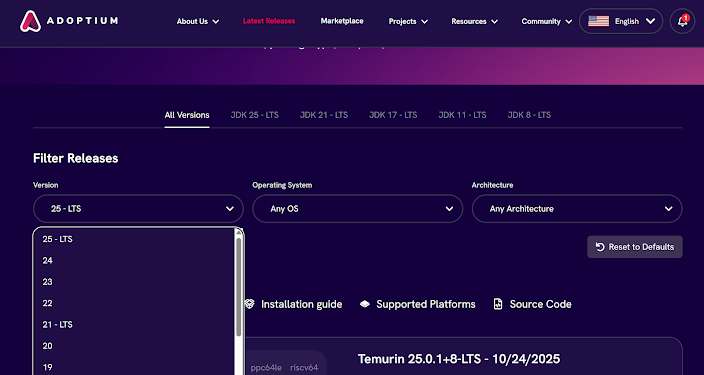Select version 24 in the list
The image size is (704, 375).
(134, 260)
